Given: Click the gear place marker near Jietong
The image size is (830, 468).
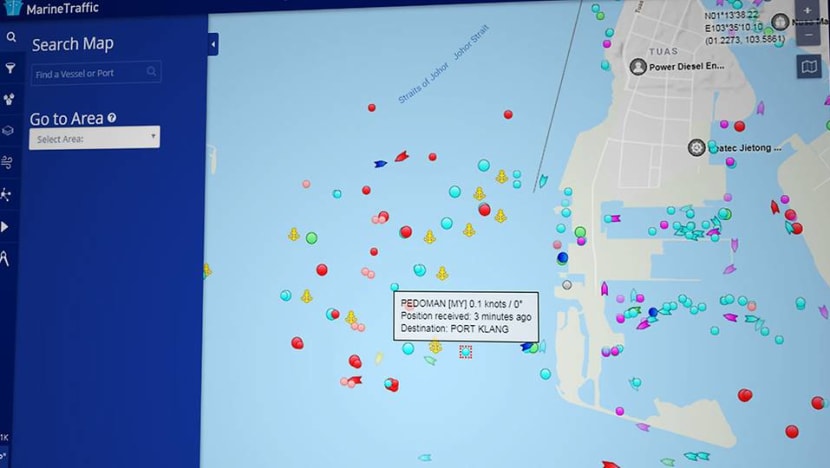Looking at the screenshot, I should (x=697, y=147).
